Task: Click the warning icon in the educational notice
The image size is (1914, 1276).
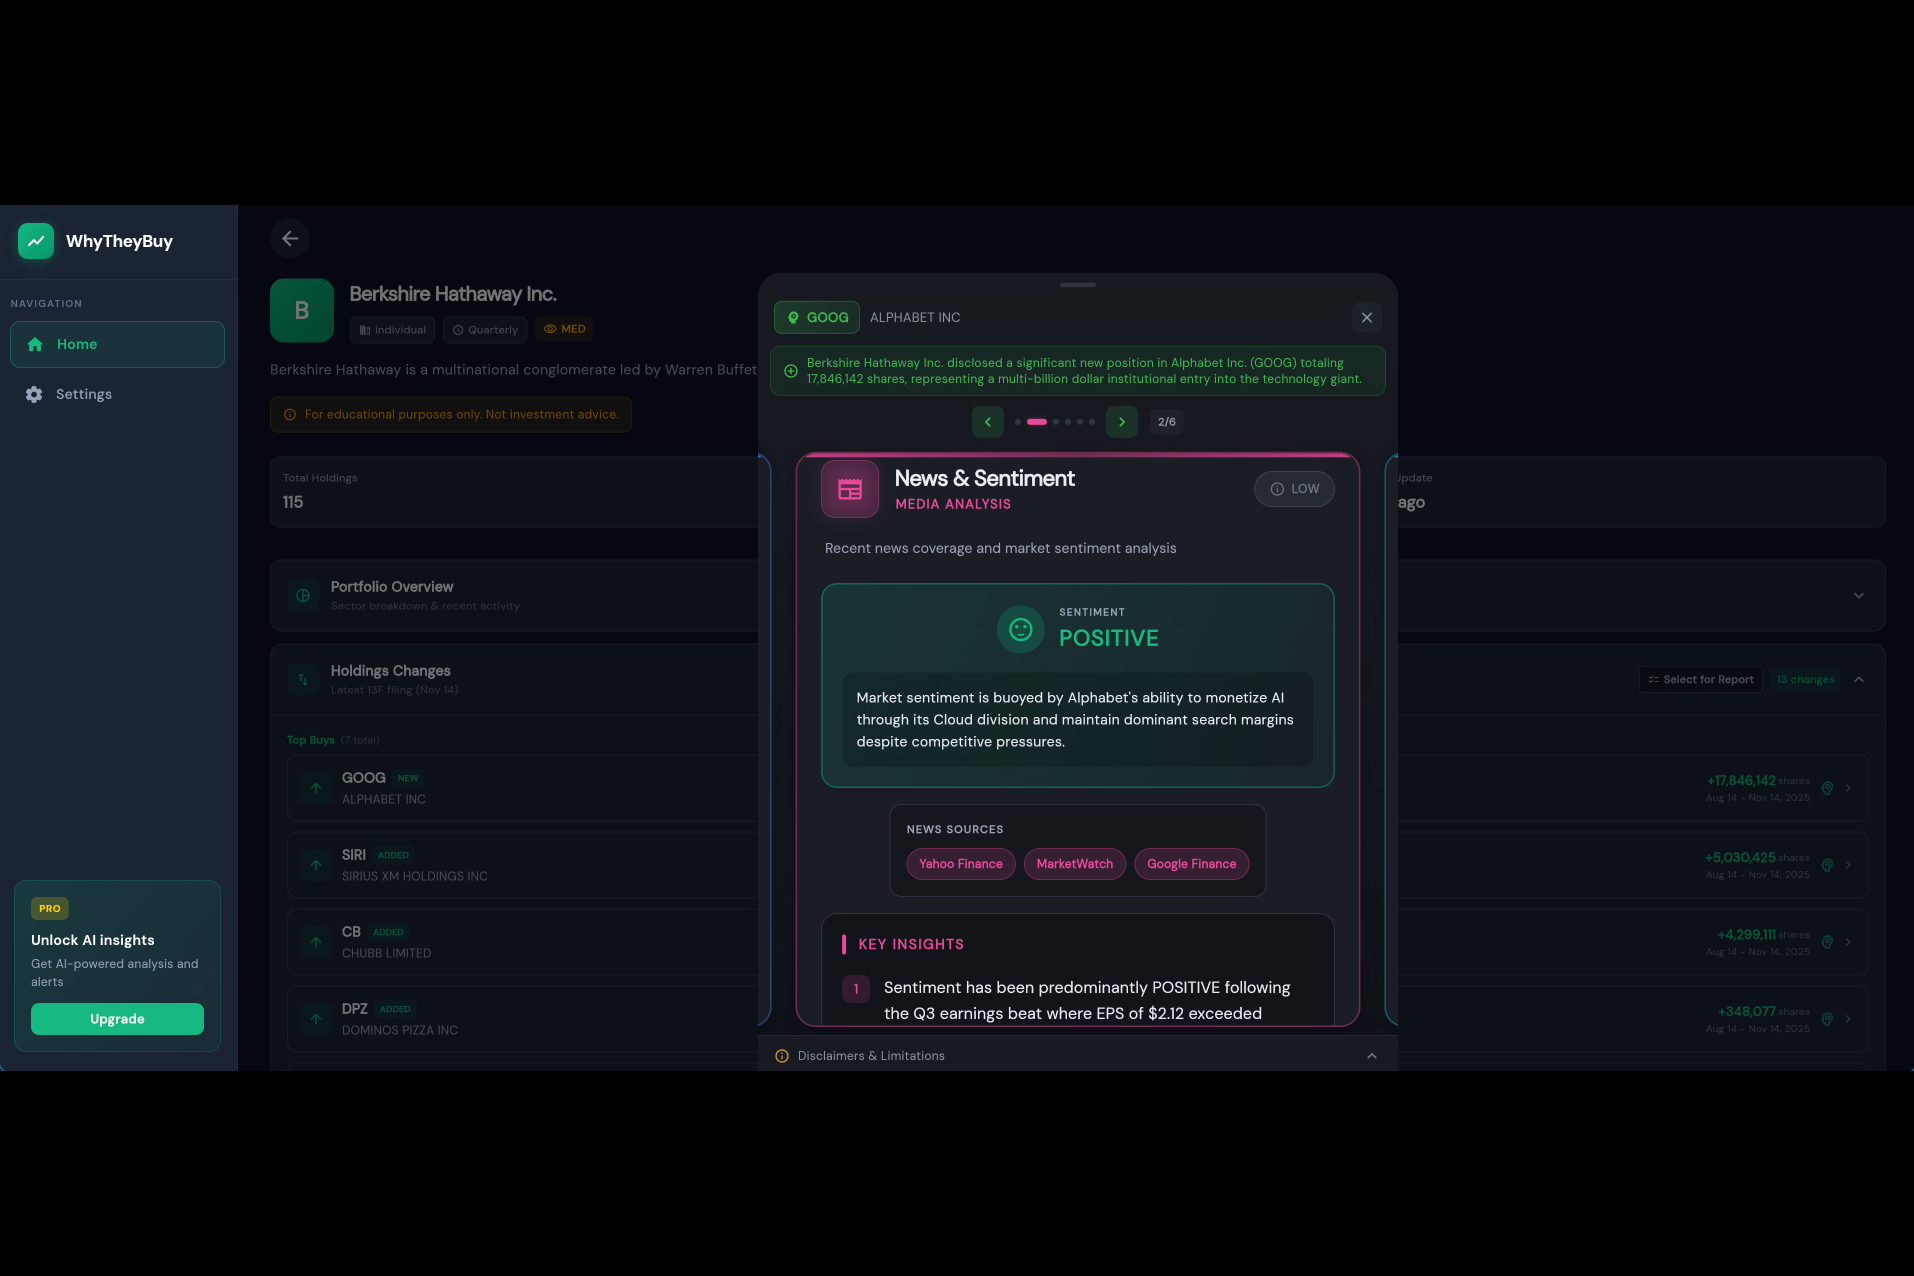Action: point(290,415)
